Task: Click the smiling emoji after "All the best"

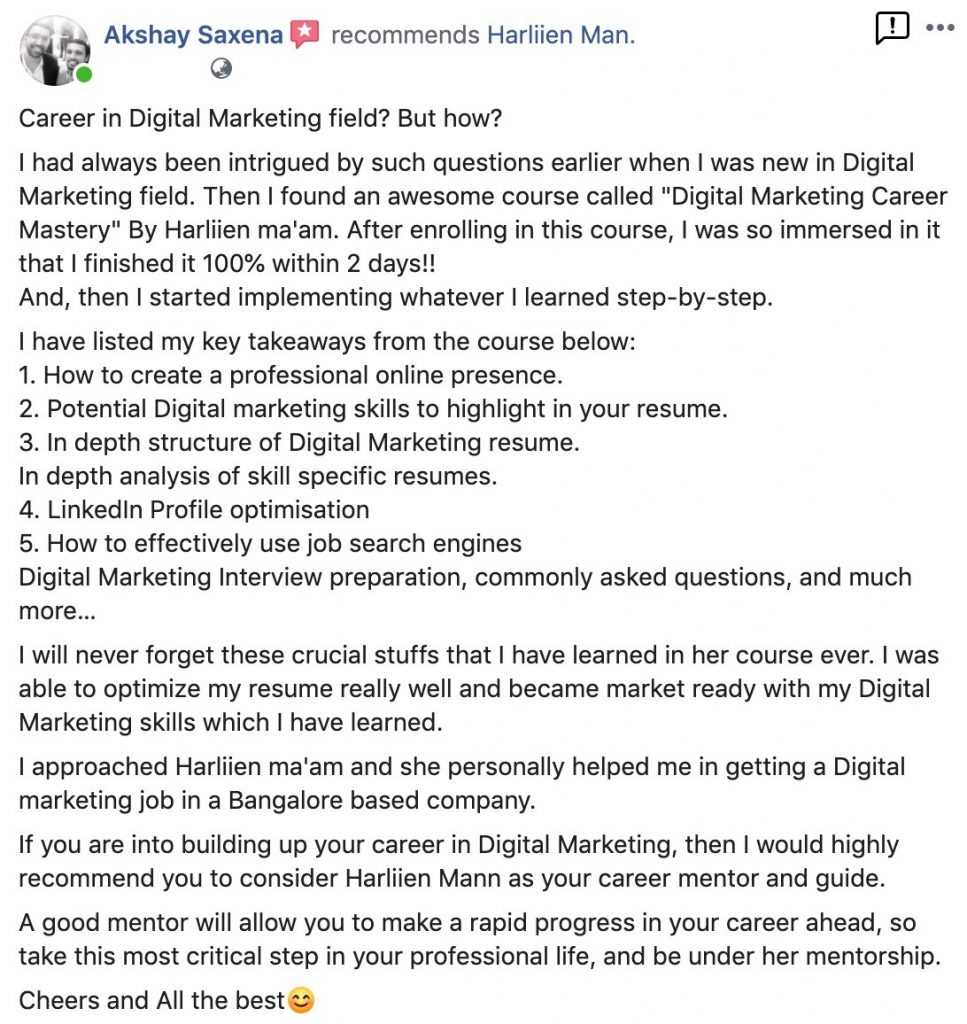Action: (x=302, y=1000)
